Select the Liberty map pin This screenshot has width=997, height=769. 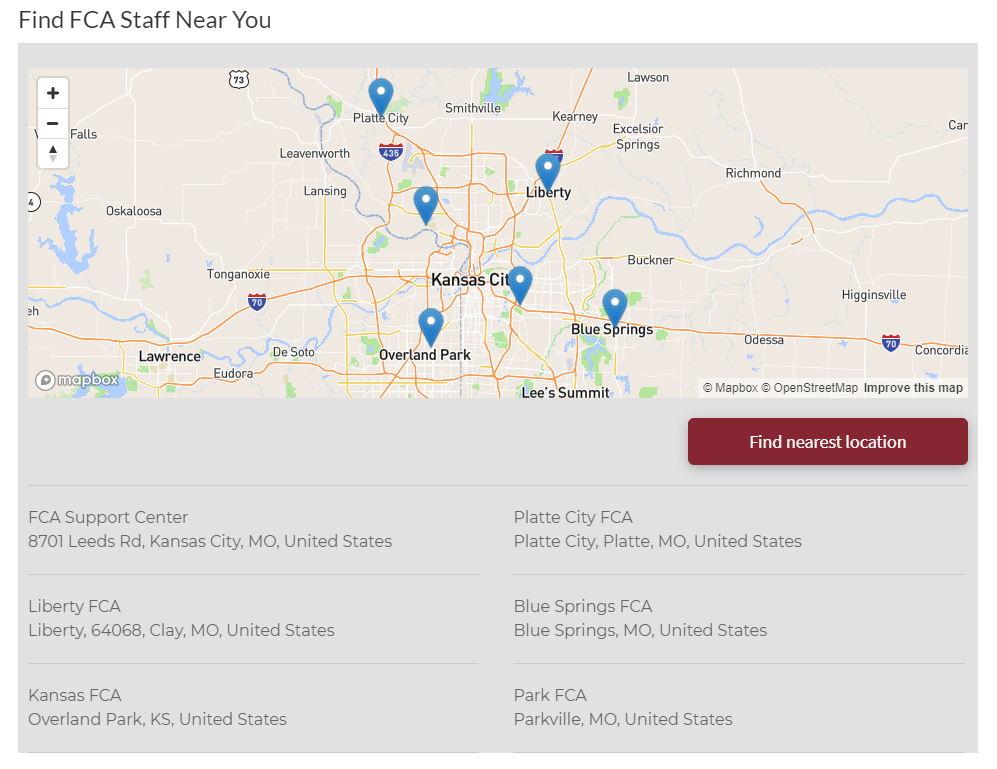click(548, 168)
